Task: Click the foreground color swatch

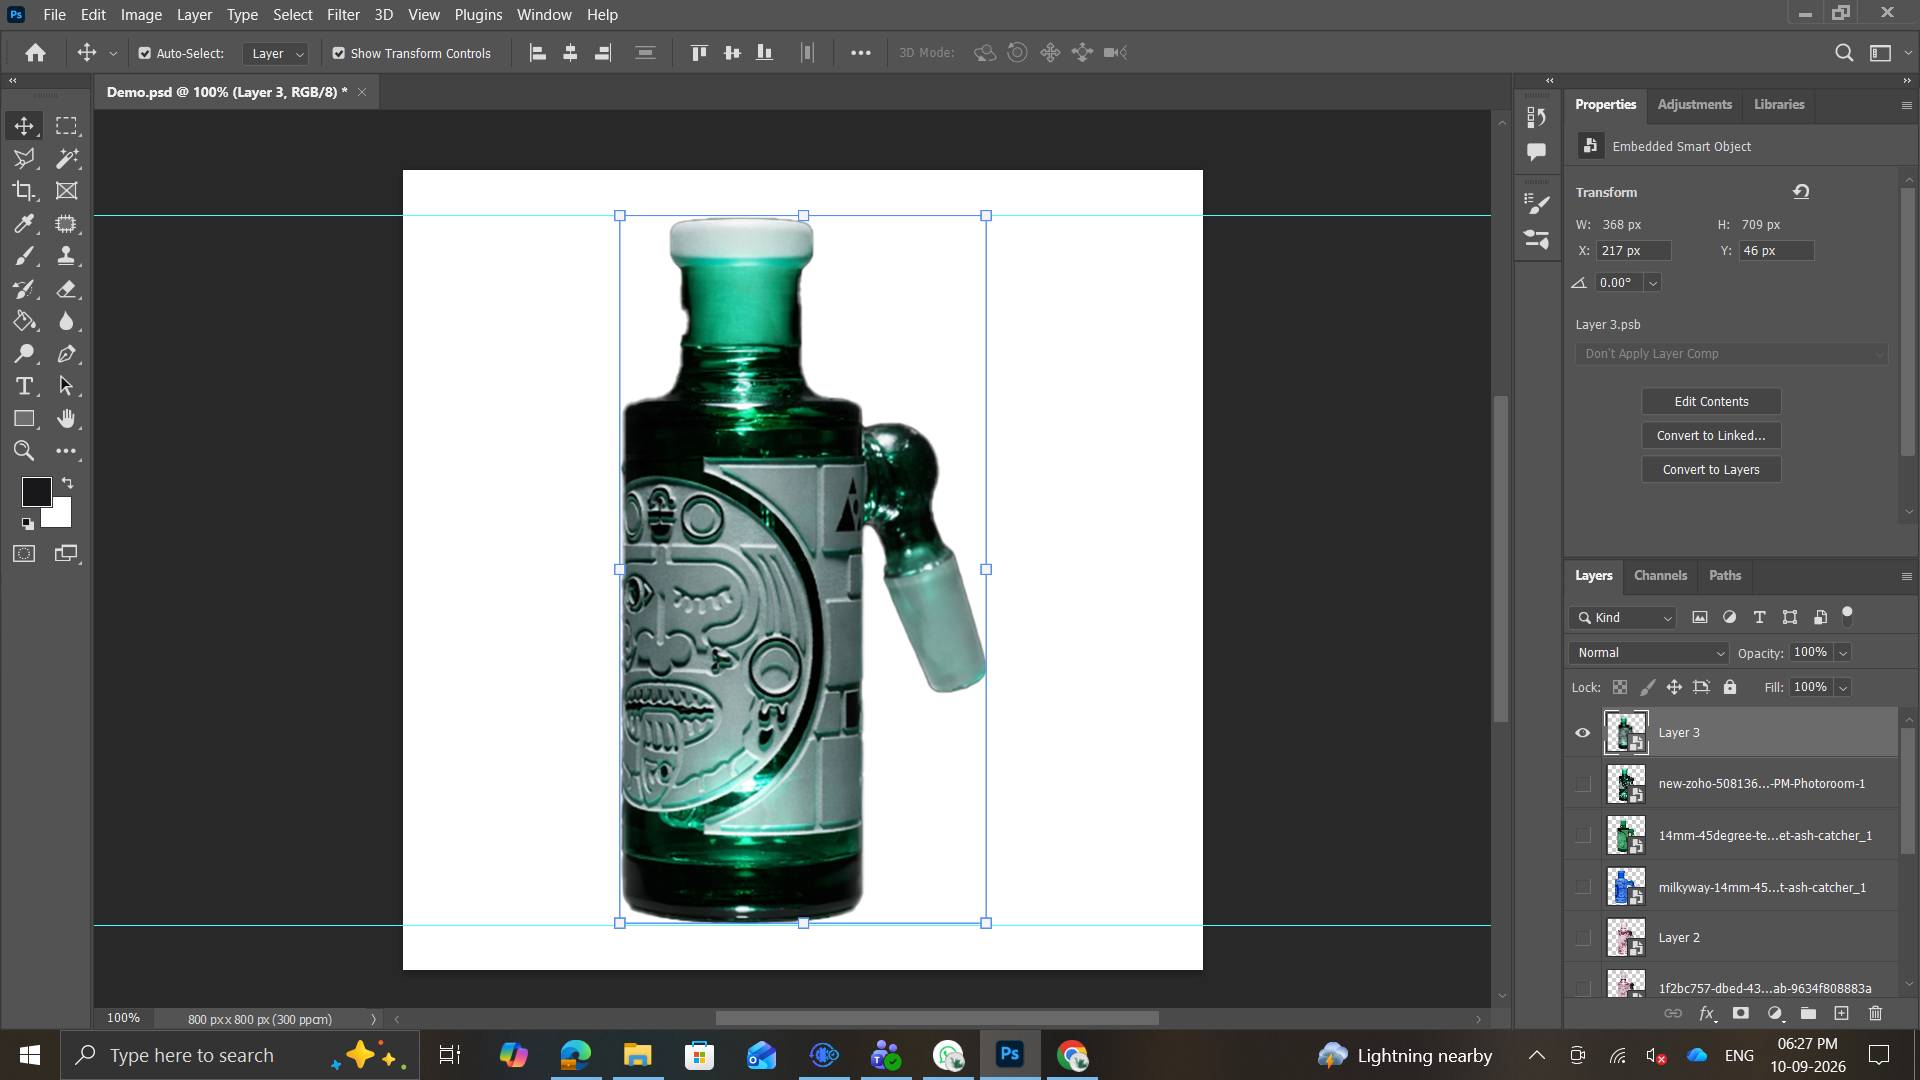Action: pyautogui.click(x=36, y=491)
